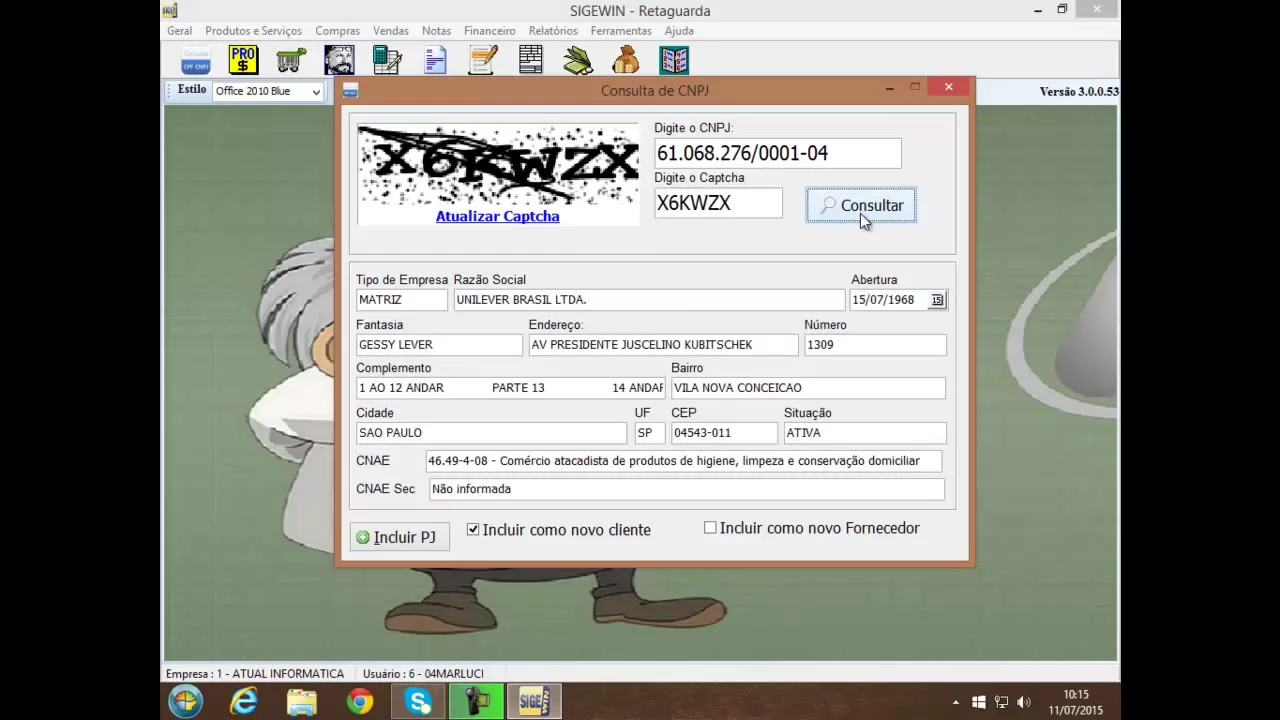This screenshot has height=720, width=1280.
Task: Click the captcha image X6KWZX
Action: (498, 165)
